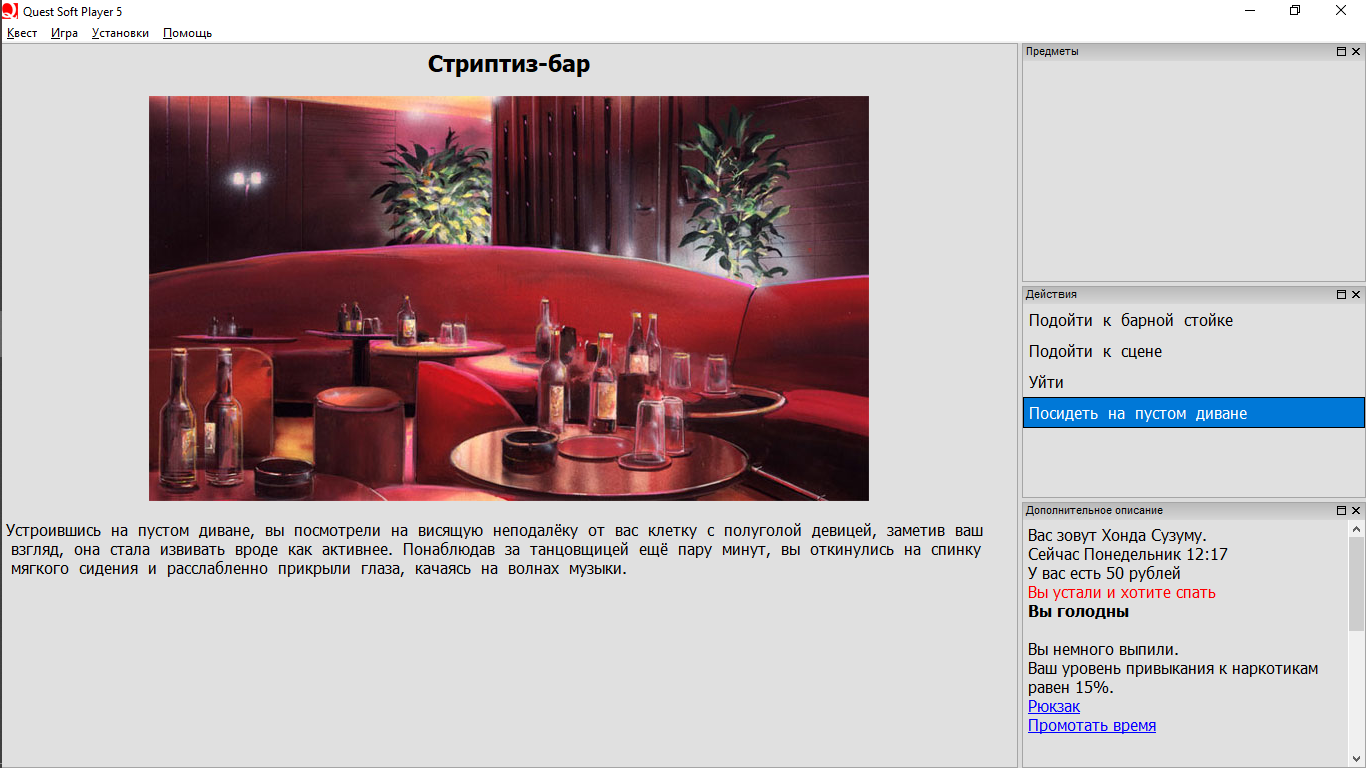Click the Предметы panel title
Screen dimensions: 1366x768
coord(1052,51)
